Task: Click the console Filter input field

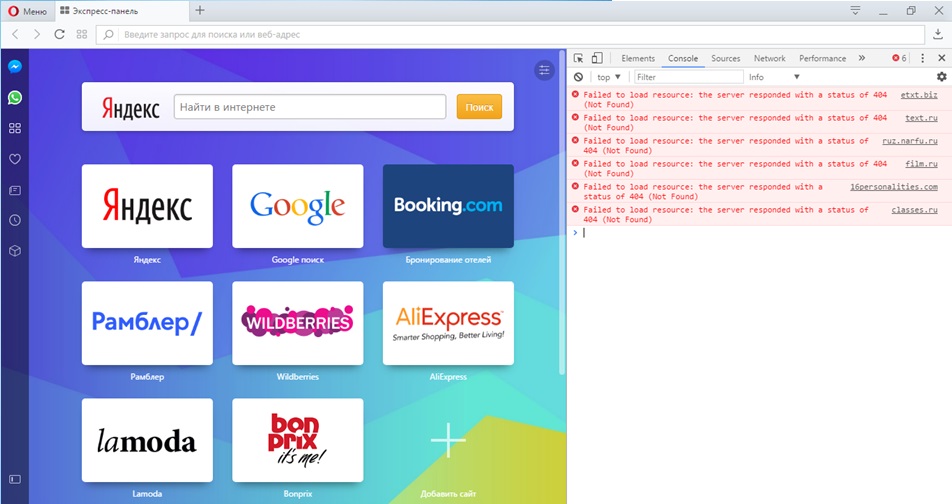Action: coord(688,77)
